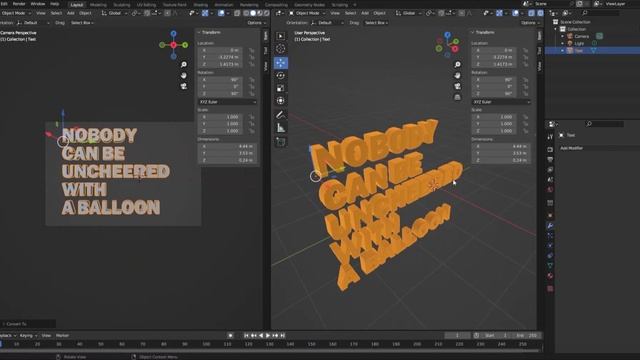Activate the Rotate tool in the toolbar
Image resolution: width=640 pixels, height=360 pixels.
[280, 76]
